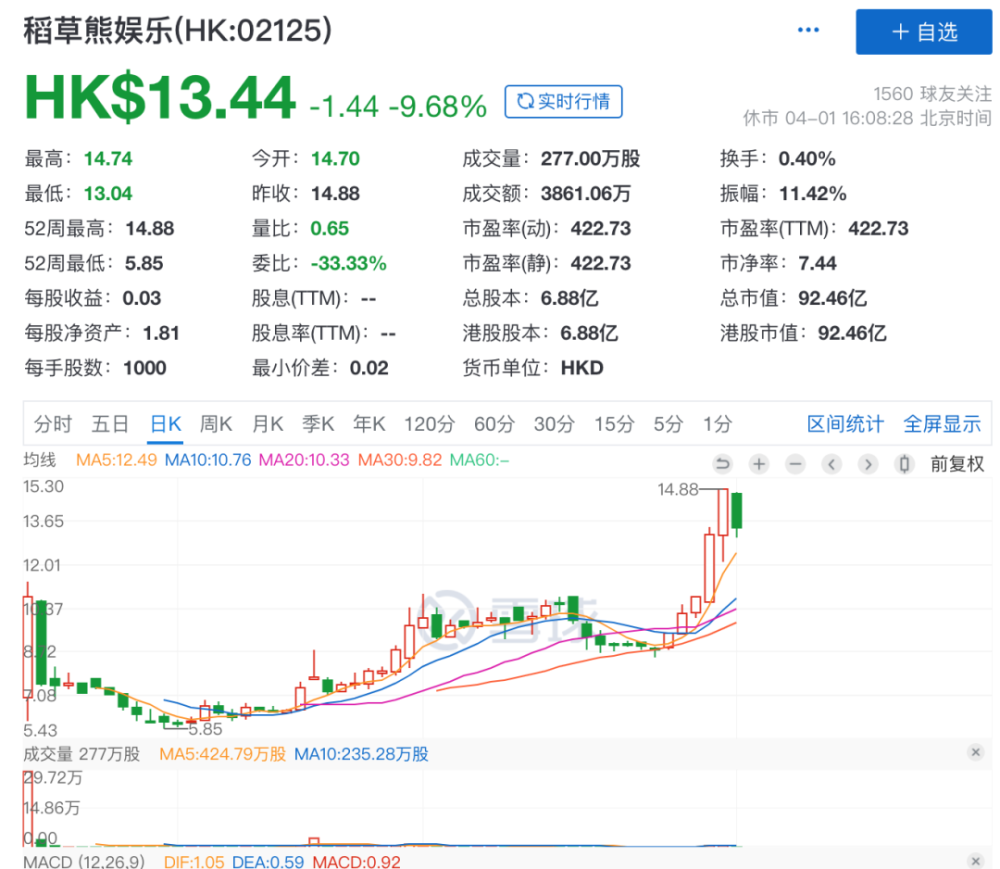1000x869 pixels.
Task: Zoom out chart with minus icon
Action: pos(795,464)
